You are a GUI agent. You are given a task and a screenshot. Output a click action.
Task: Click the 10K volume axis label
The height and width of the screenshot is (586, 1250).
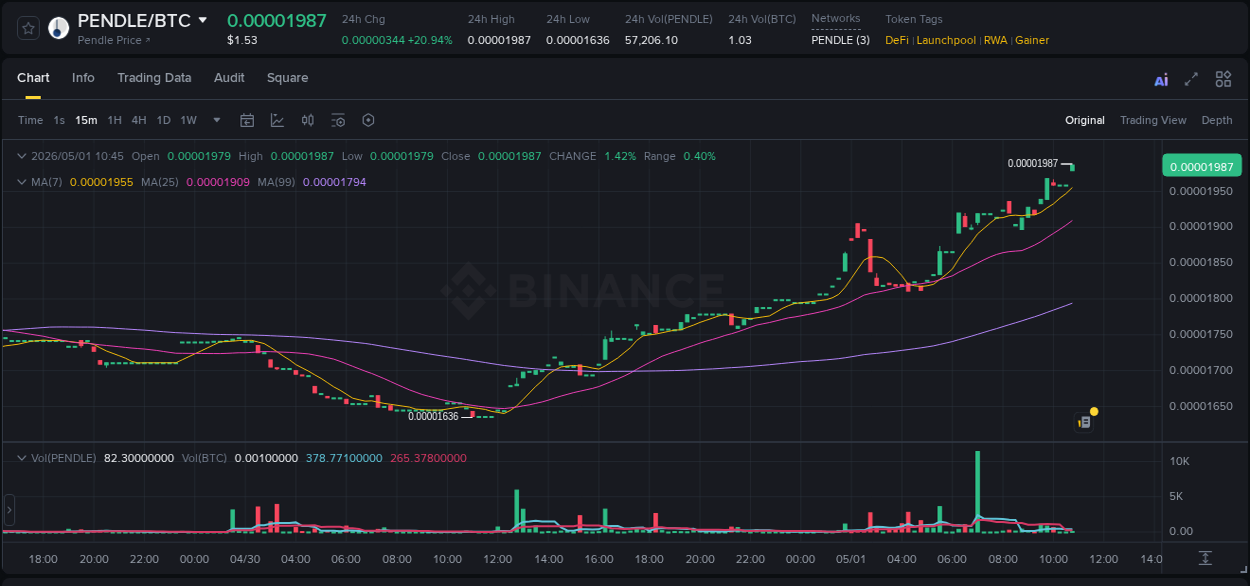(1179, 461)
